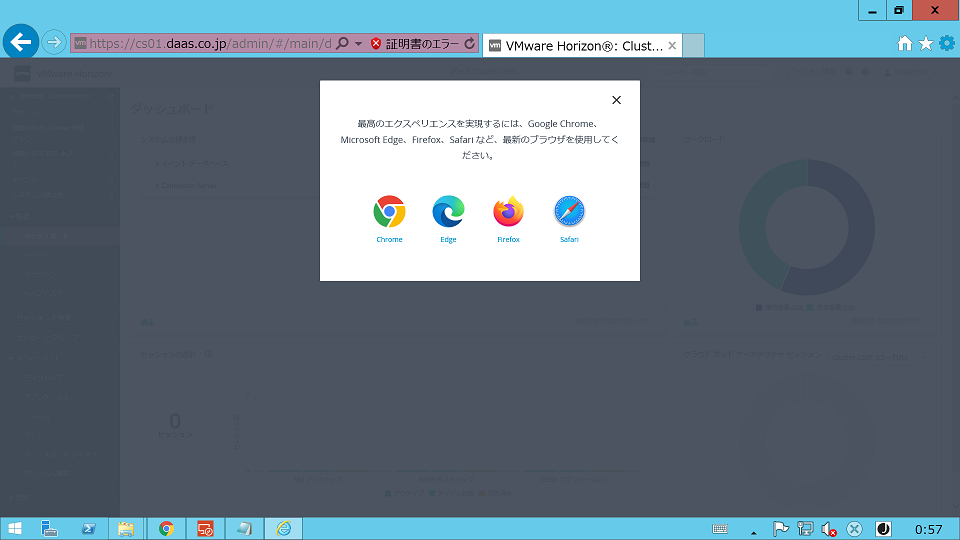
Task: Open the Windows Start button
Action: [15, 528]
